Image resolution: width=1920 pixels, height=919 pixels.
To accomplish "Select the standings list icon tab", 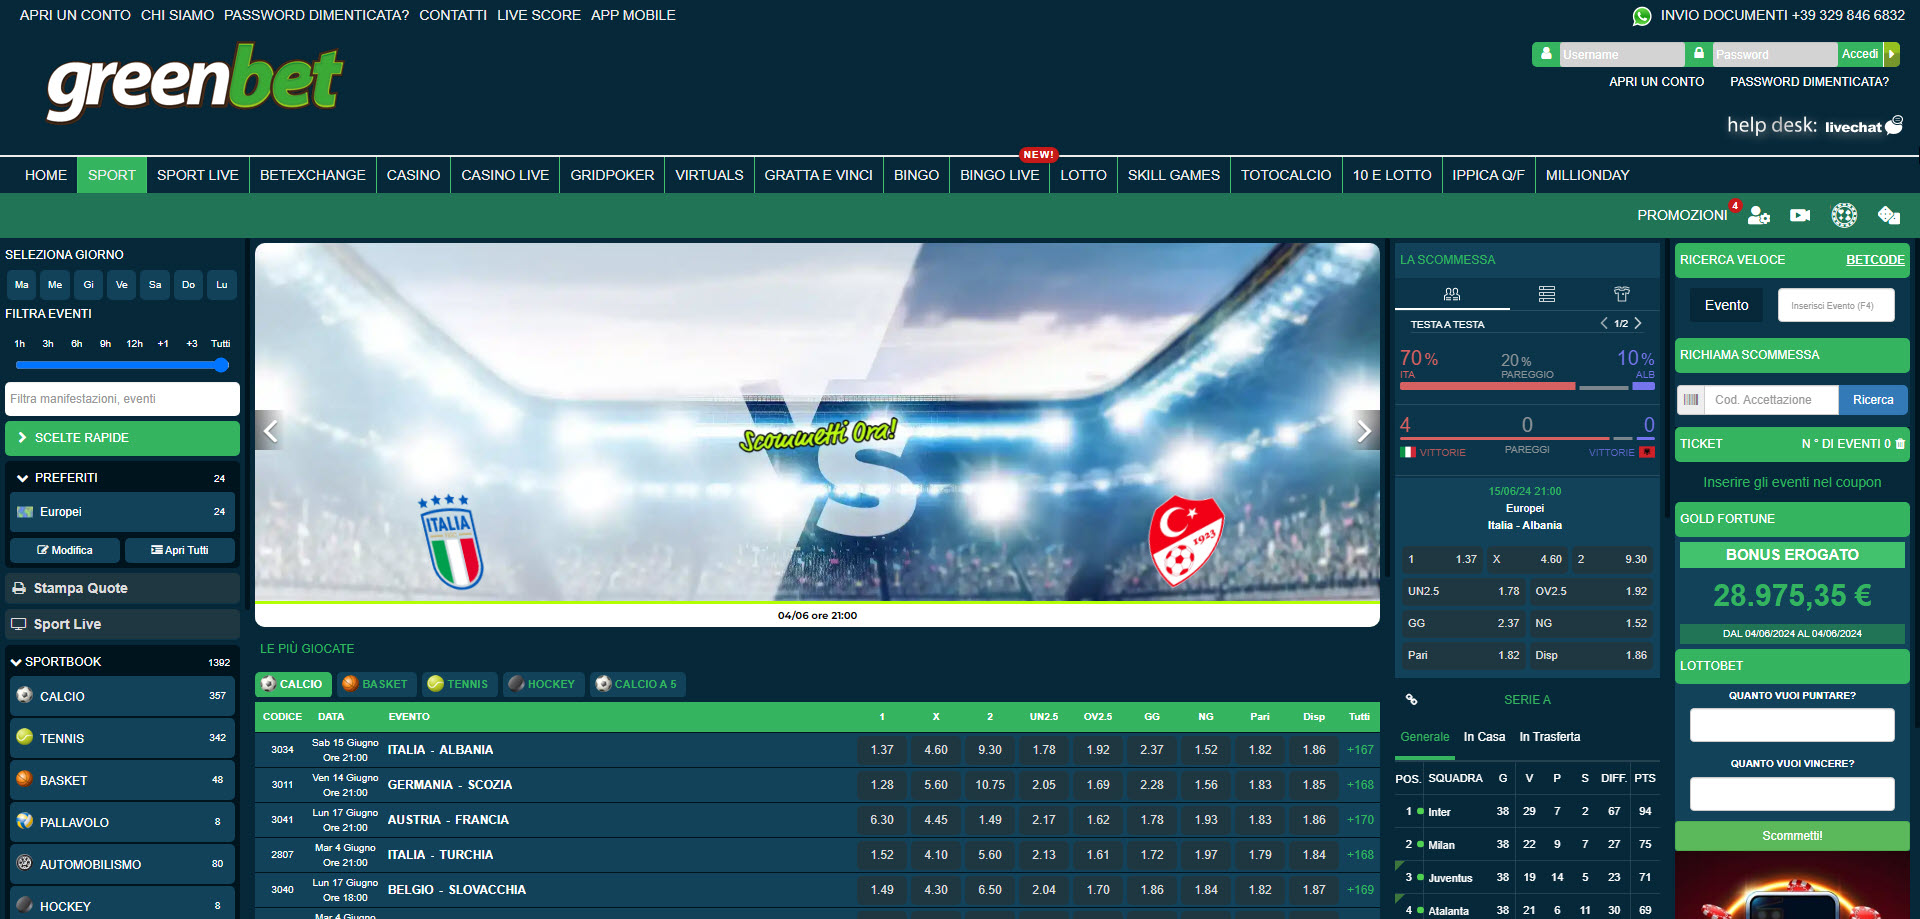I will [x=1547, y=294].
